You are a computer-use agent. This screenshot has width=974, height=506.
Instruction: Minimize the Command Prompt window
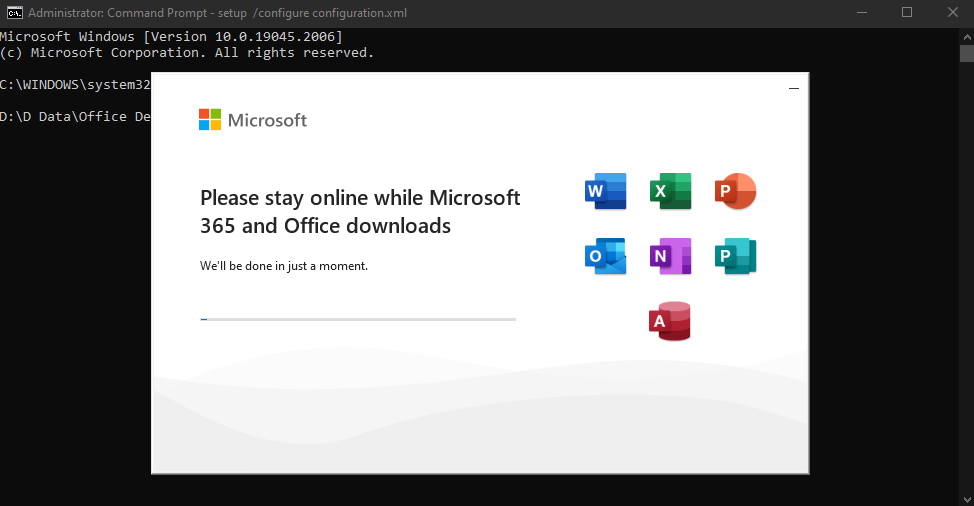point(862,12)
